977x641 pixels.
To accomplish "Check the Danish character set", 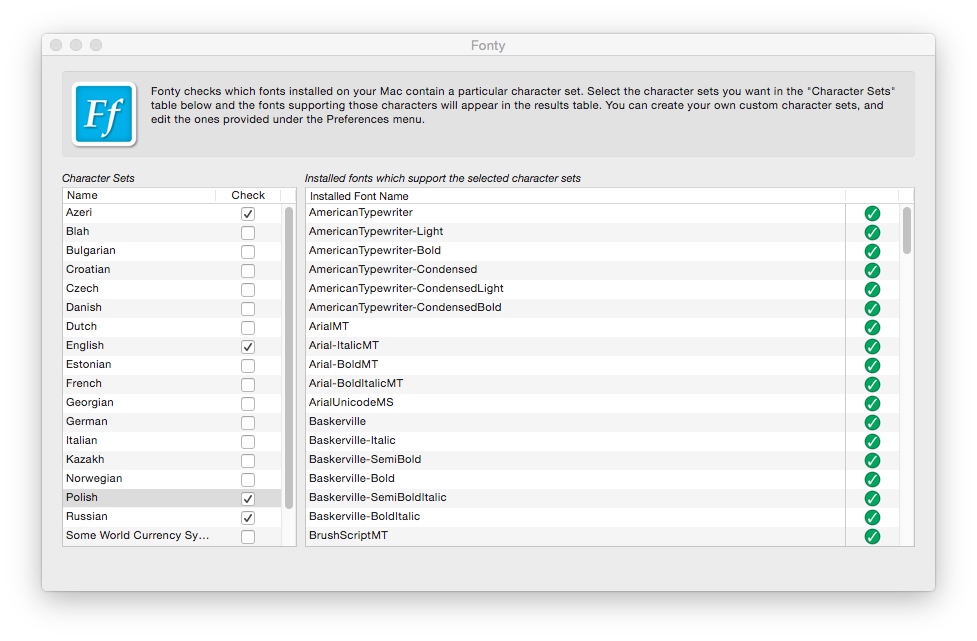I will tap(248, 309).
